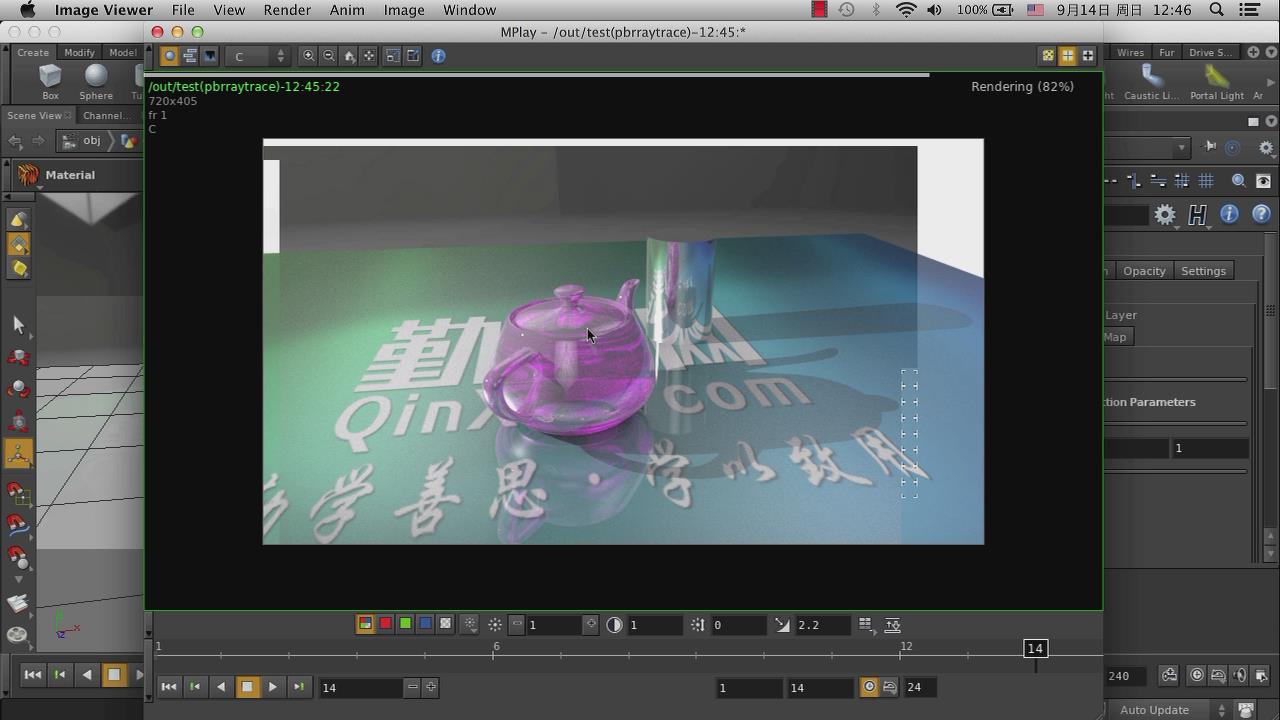This screenshot has height=720, width=1280.
Task: Toggle the realtime clock playback button
Action: 869,687
